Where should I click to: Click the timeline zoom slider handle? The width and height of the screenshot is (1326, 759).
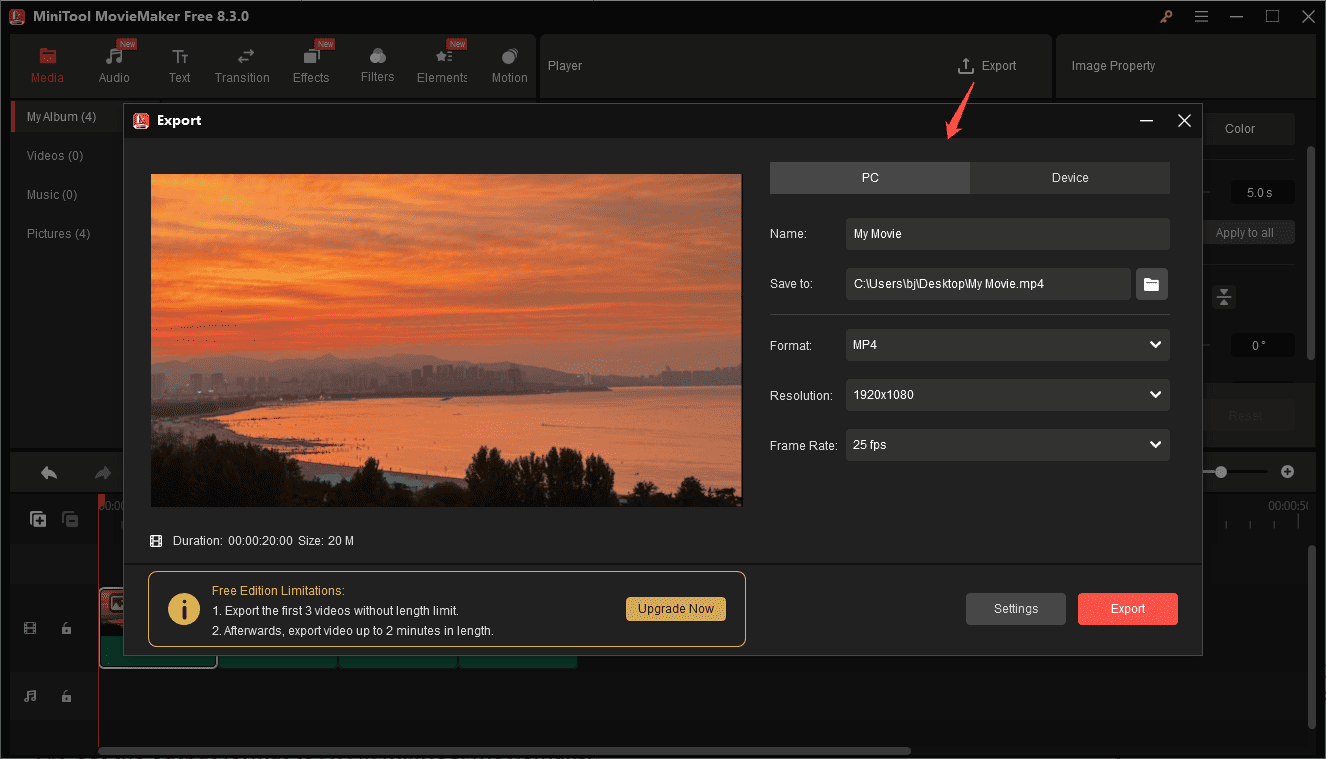click(1221, 472)
